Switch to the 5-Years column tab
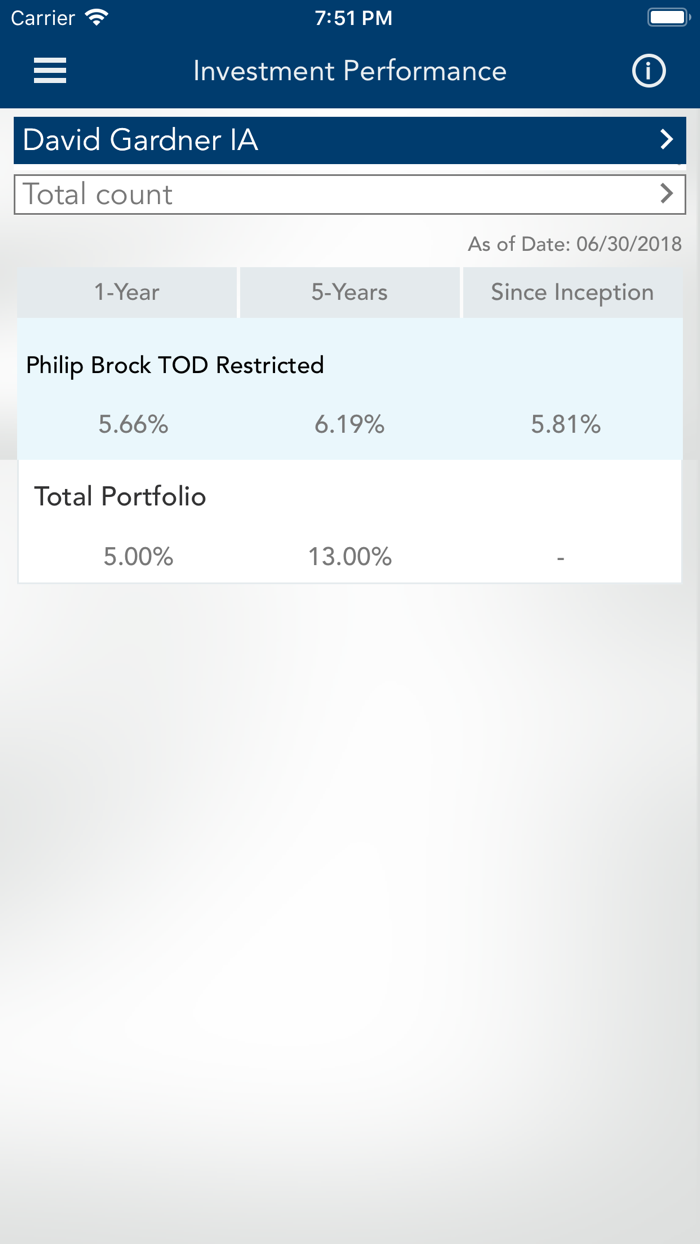Screen dimensions: 700x1244 pos(349,292)
